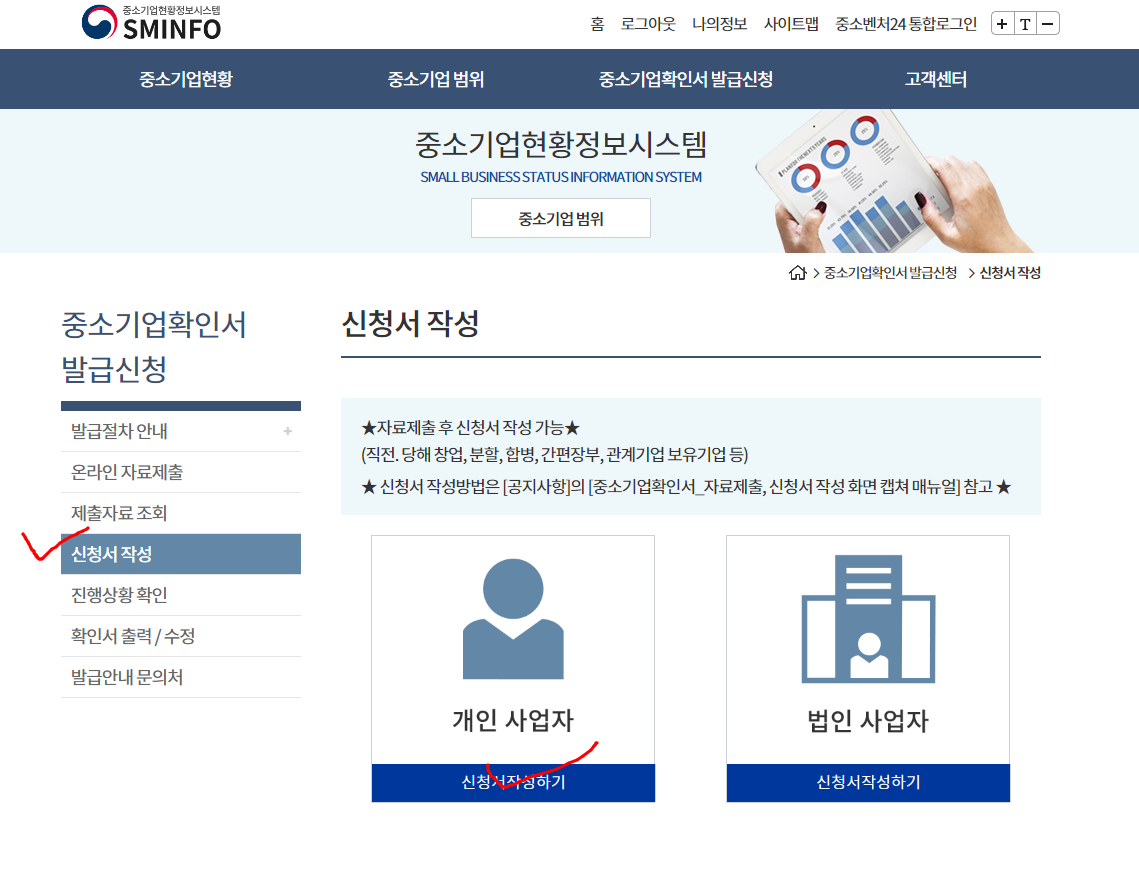Click the 개인 사업자 person icon

click(513, 619)
